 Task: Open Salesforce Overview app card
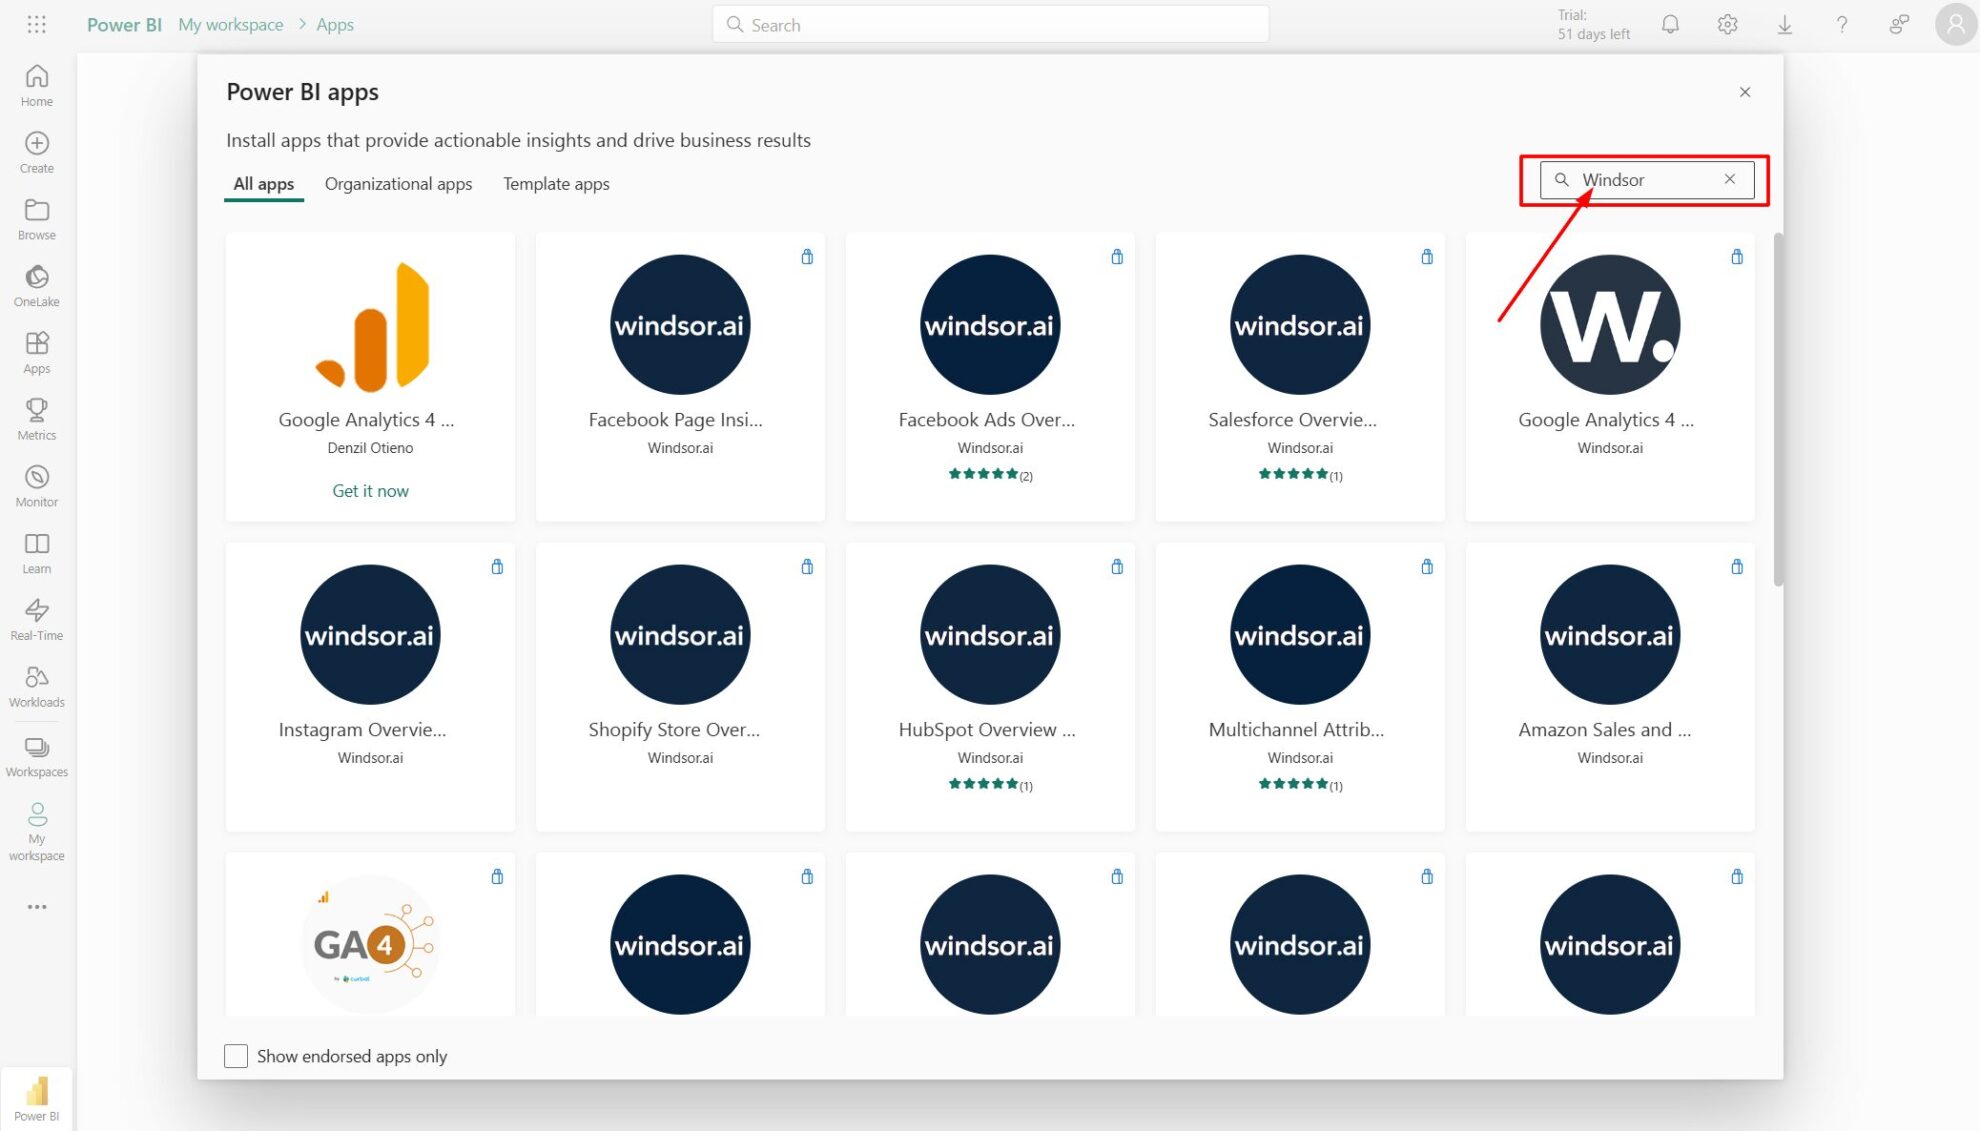pos(1300,377)
